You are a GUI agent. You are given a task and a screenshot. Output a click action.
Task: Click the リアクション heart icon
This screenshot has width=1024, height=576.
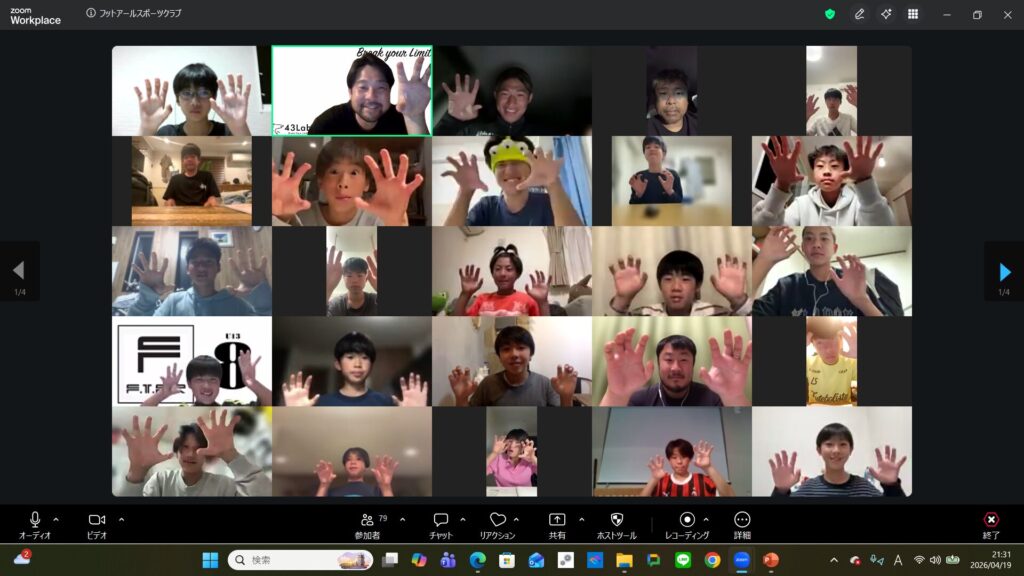[x=497, y=524]
